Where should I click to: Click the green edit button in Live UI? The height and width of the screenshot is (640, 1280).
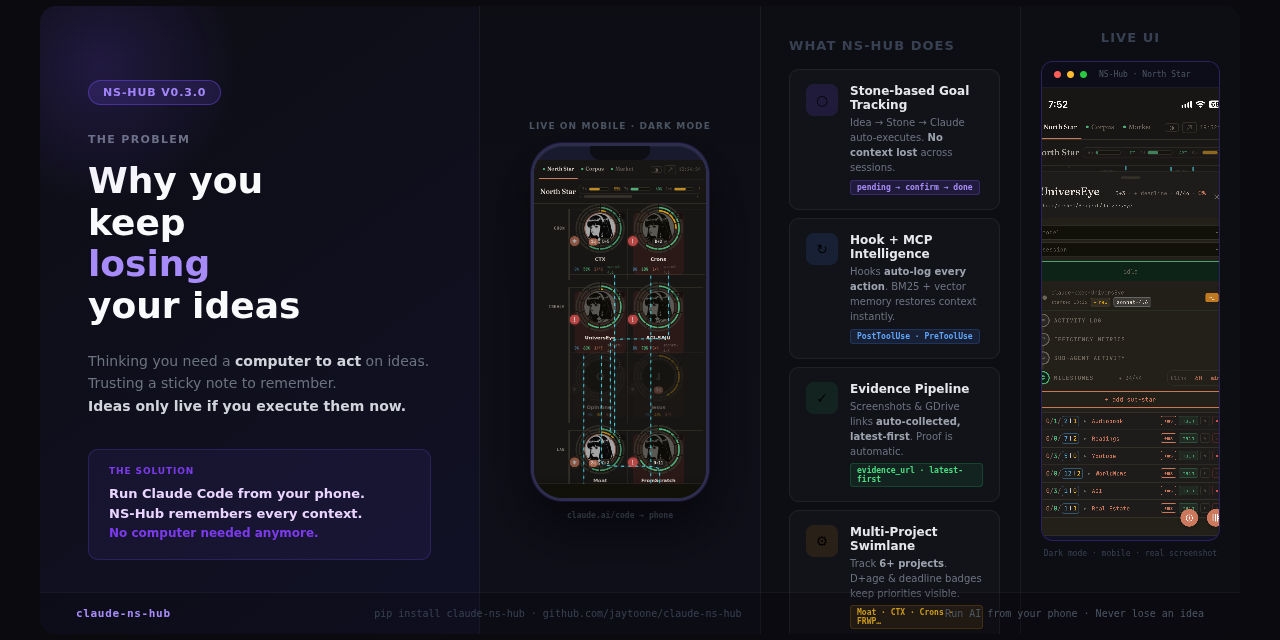click(x=1130, y=271)
